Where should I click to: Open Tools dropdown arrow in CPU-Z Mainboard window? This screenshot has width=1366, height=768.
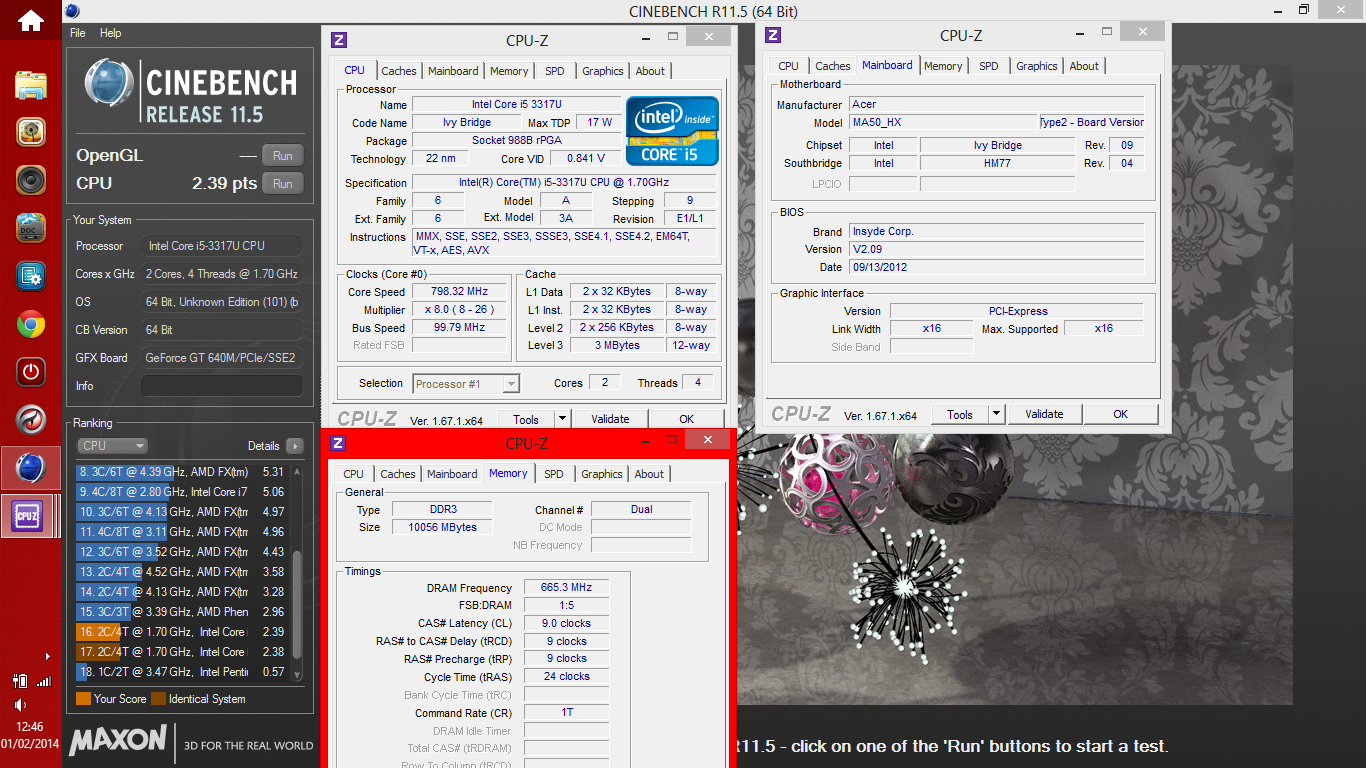click(997, 414)
